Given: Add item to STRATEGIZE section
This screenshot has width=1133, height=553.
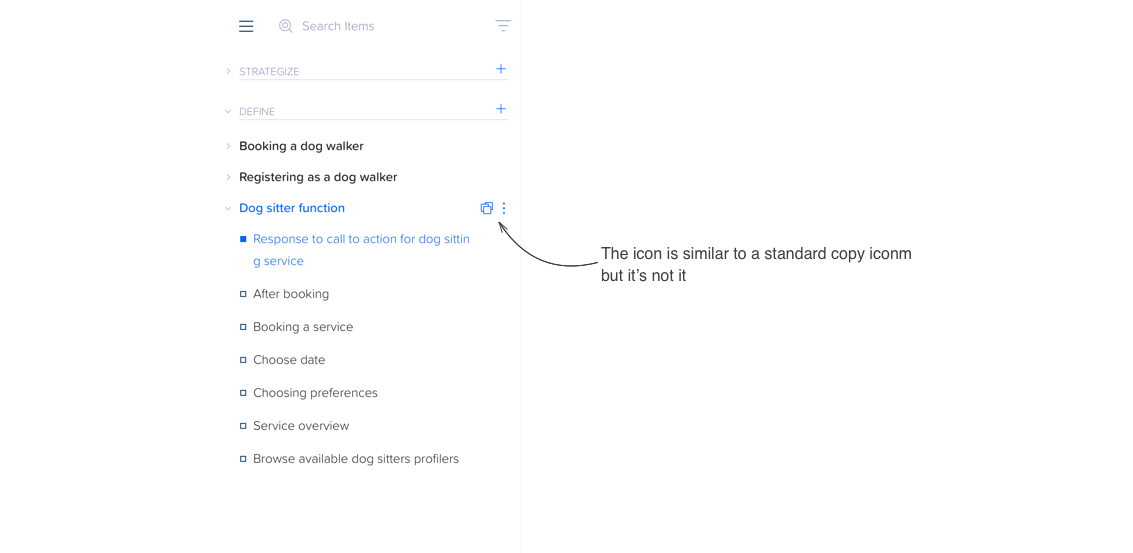Looking at the screenshot, I should 501,69.
